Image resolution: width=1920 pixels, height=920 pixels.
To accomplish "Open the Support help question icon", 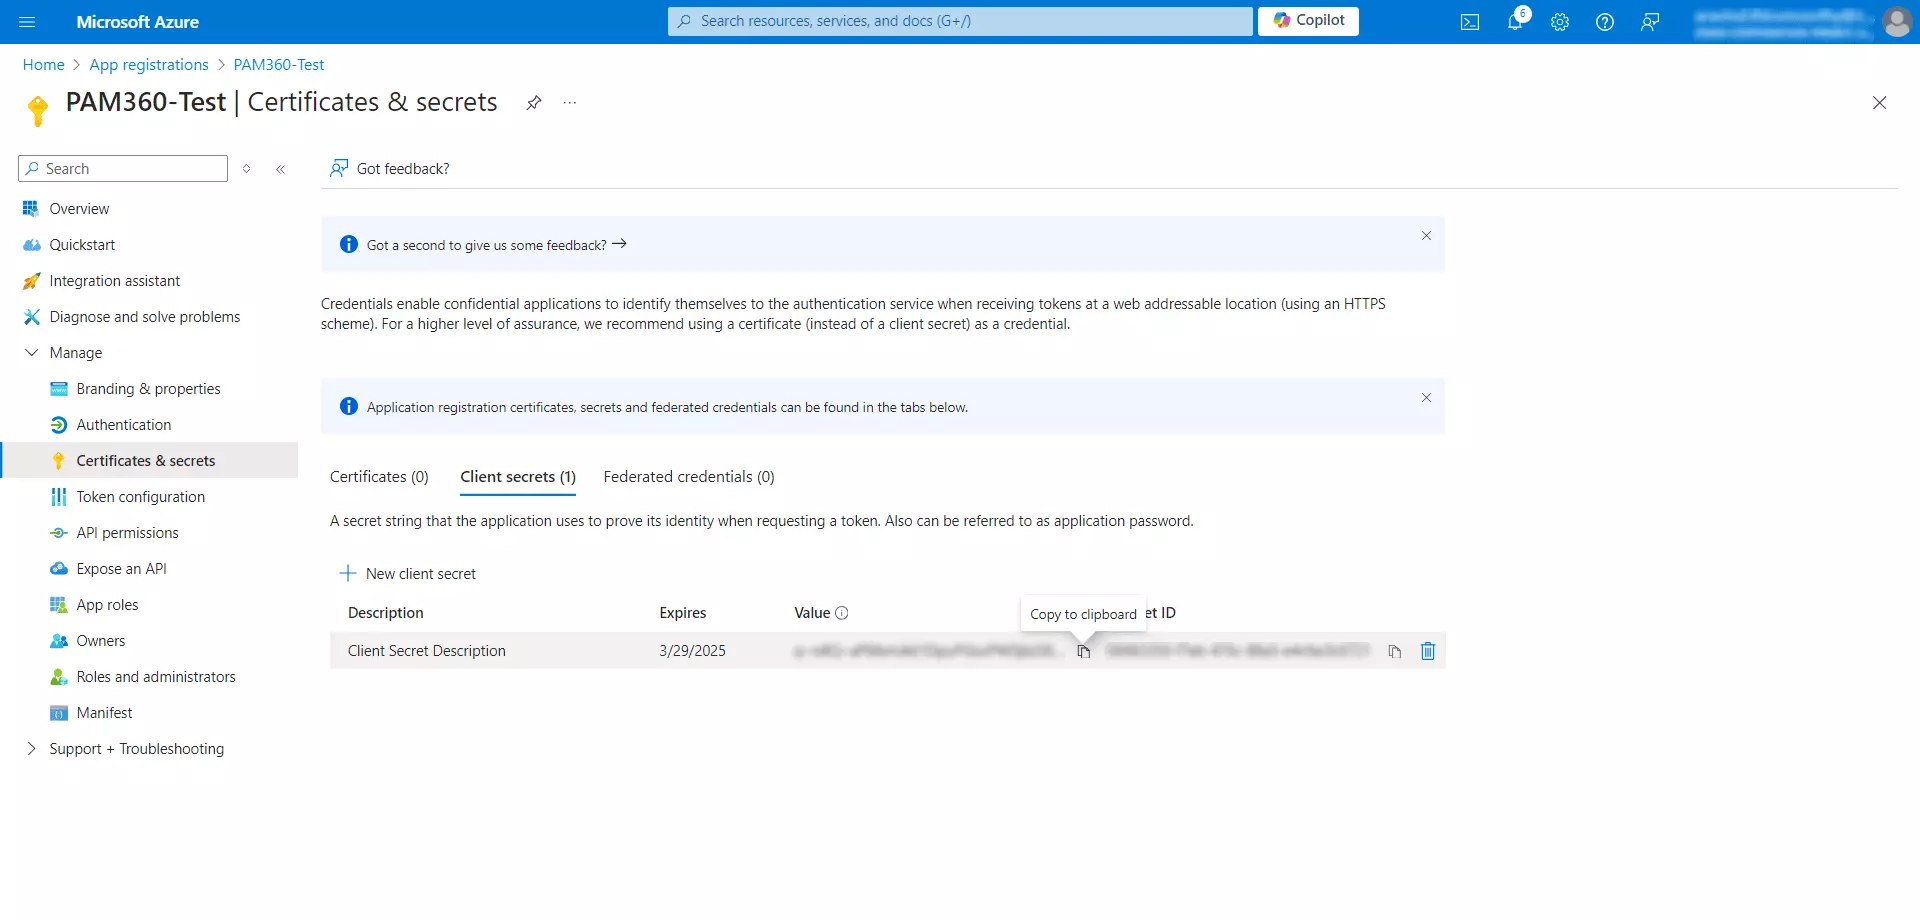I will click(x=1605, y=22).
